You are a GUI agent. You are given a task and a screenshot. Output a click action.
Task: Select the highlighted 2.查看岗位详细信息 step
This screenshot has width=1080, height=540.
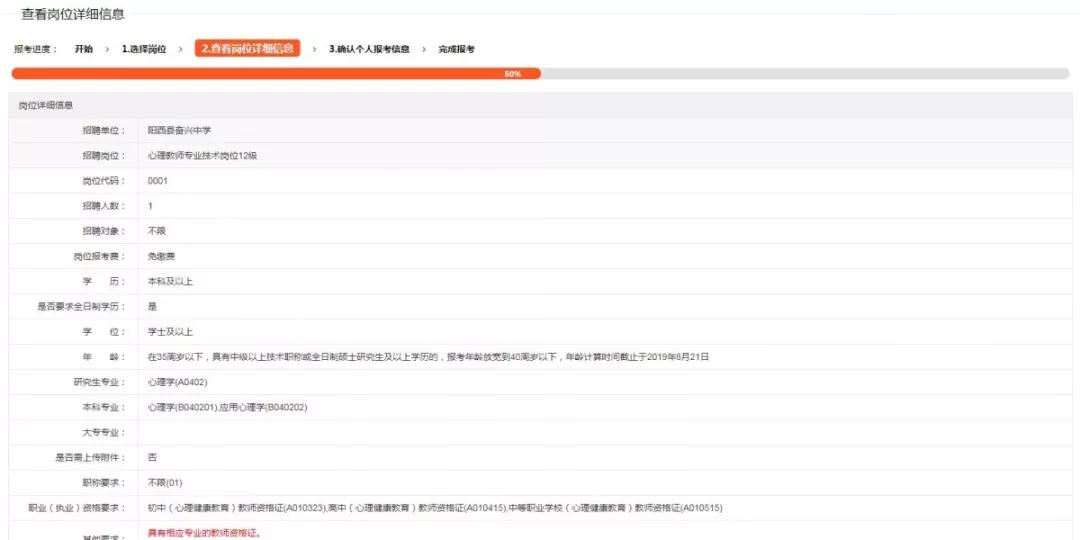(247, 48)
